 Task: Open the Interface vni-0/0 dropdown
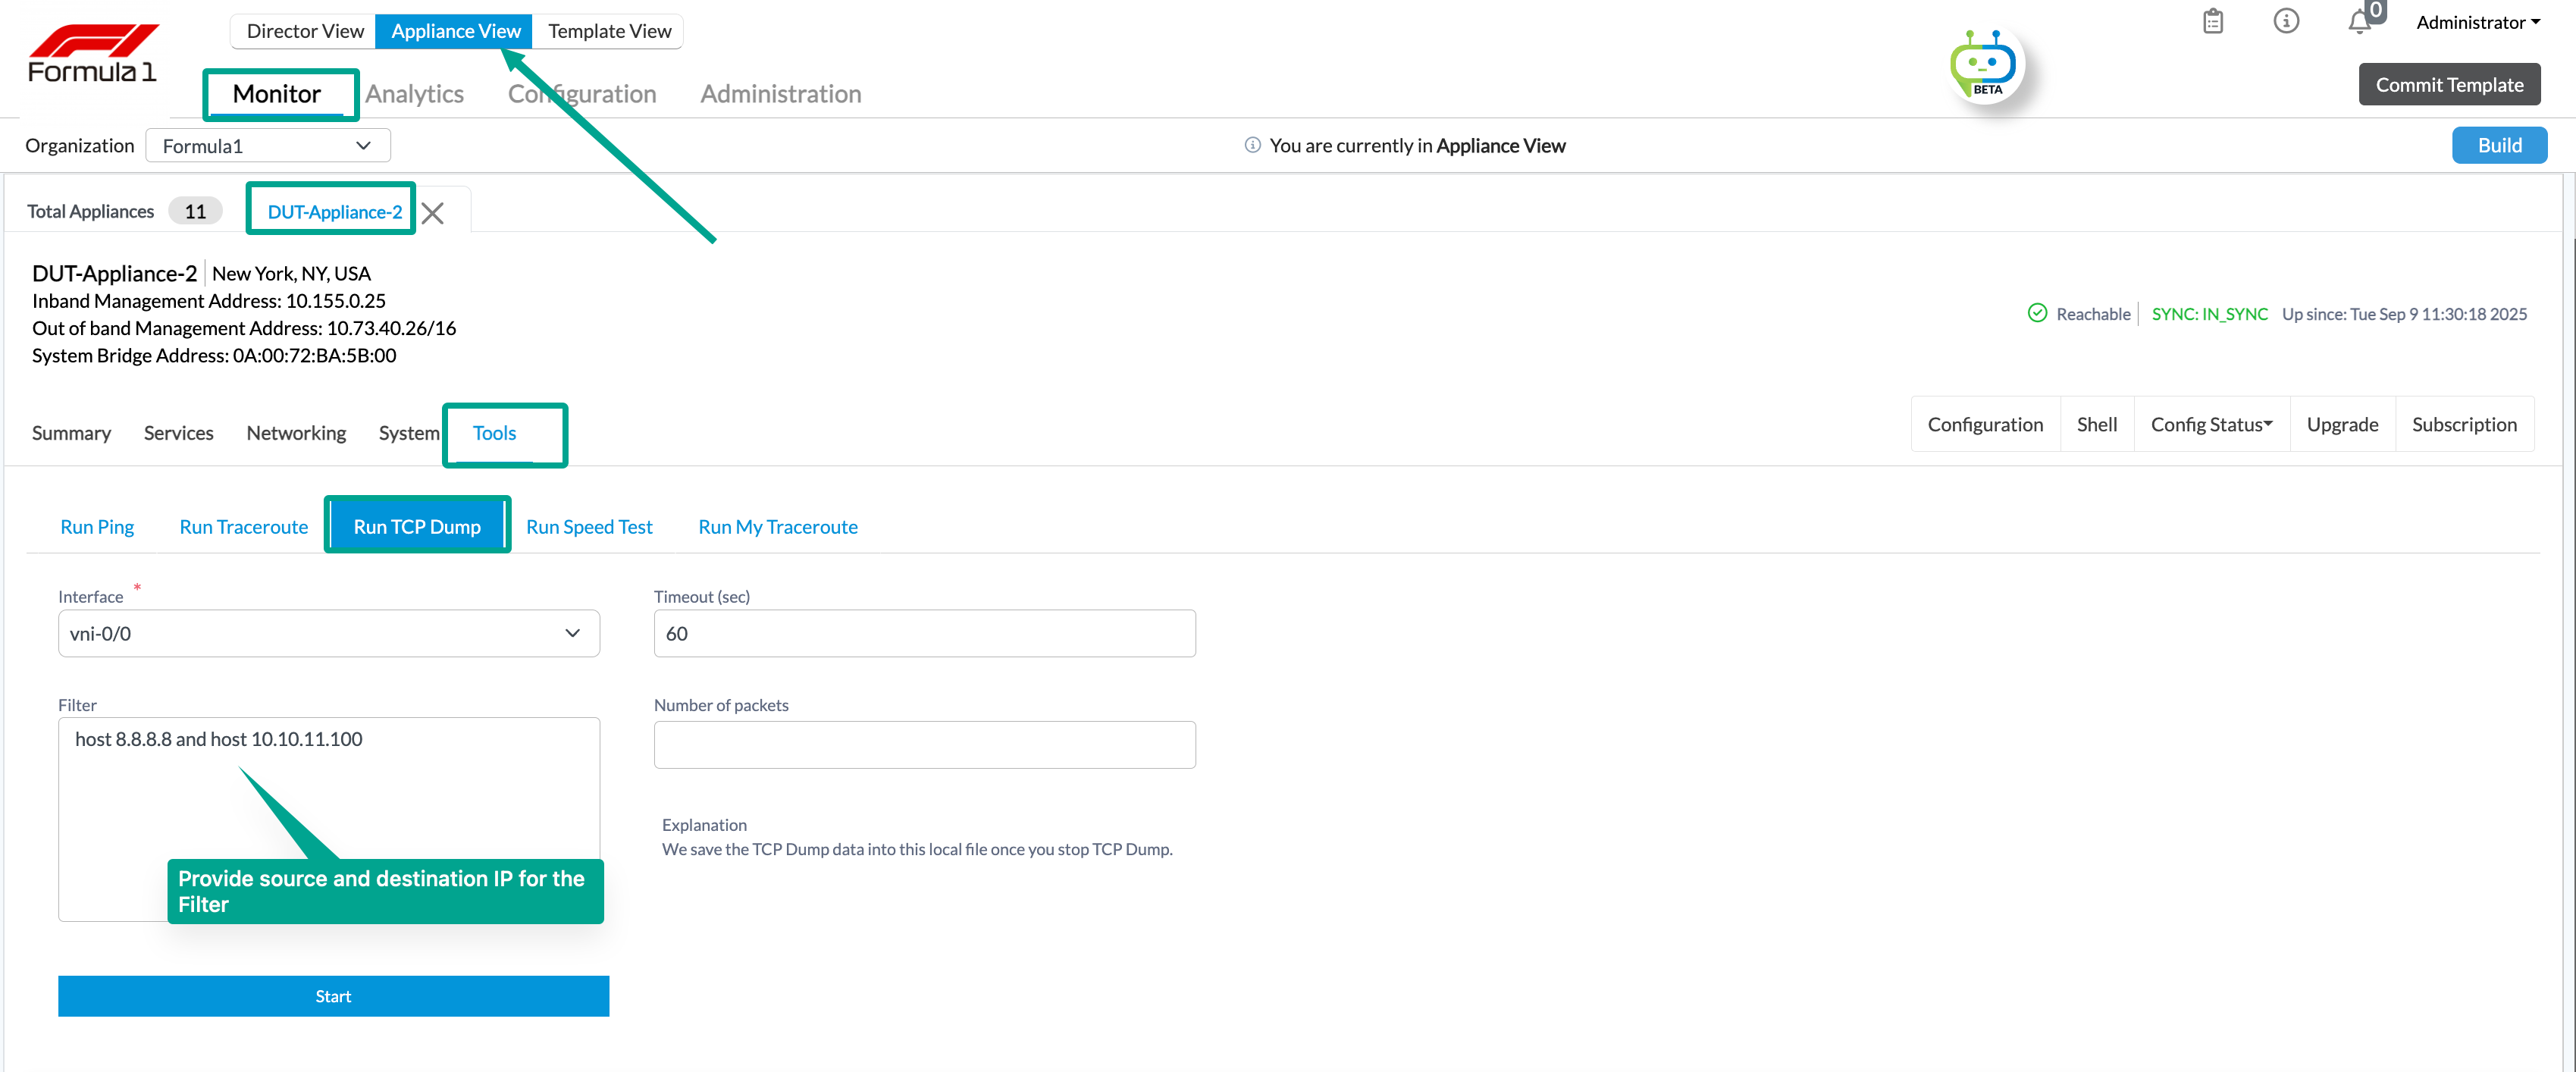click(x=328, y=633)
